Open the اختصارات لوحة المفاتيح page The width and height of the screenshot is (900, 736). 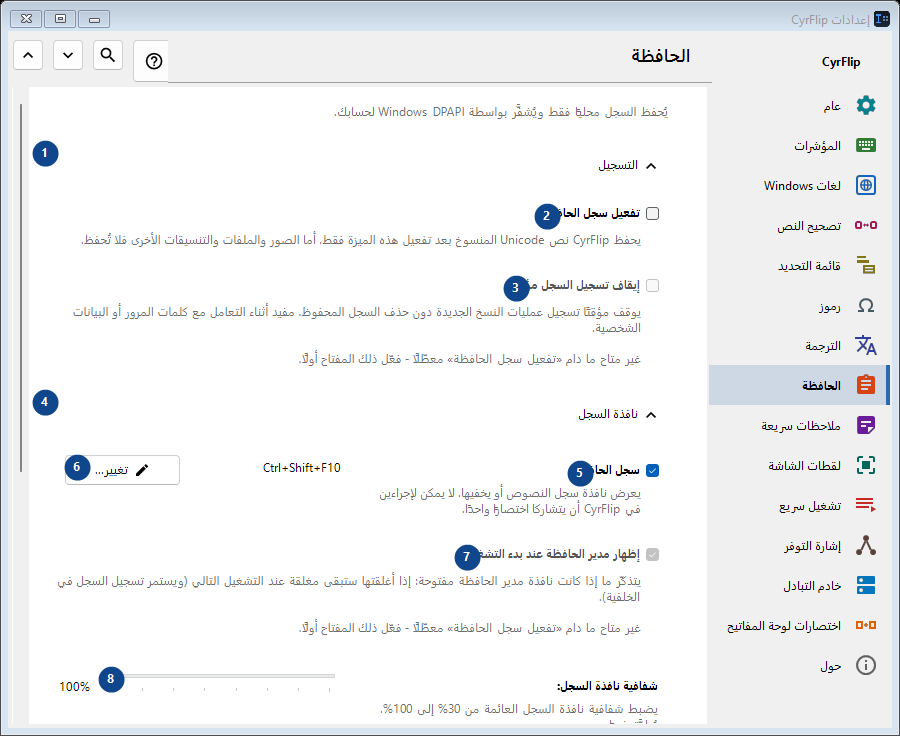click(x=798, y=625)
